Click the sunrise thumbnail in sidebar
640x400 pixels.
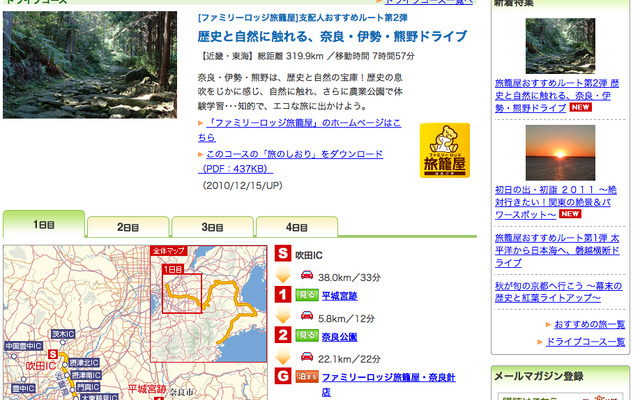point(560,153)
